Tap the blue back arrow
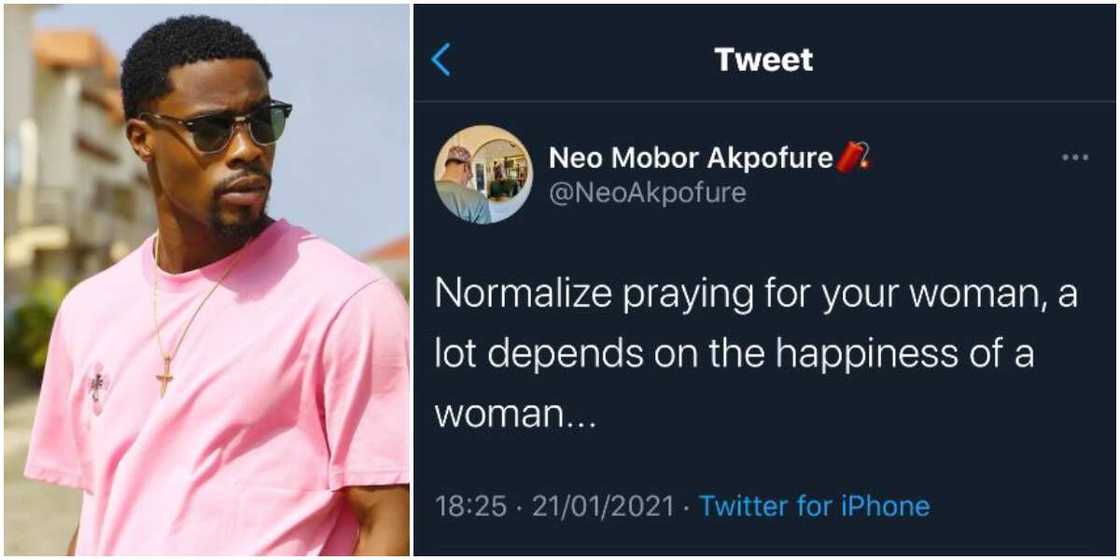The image size is (1120, 560). tap(441, 60)
